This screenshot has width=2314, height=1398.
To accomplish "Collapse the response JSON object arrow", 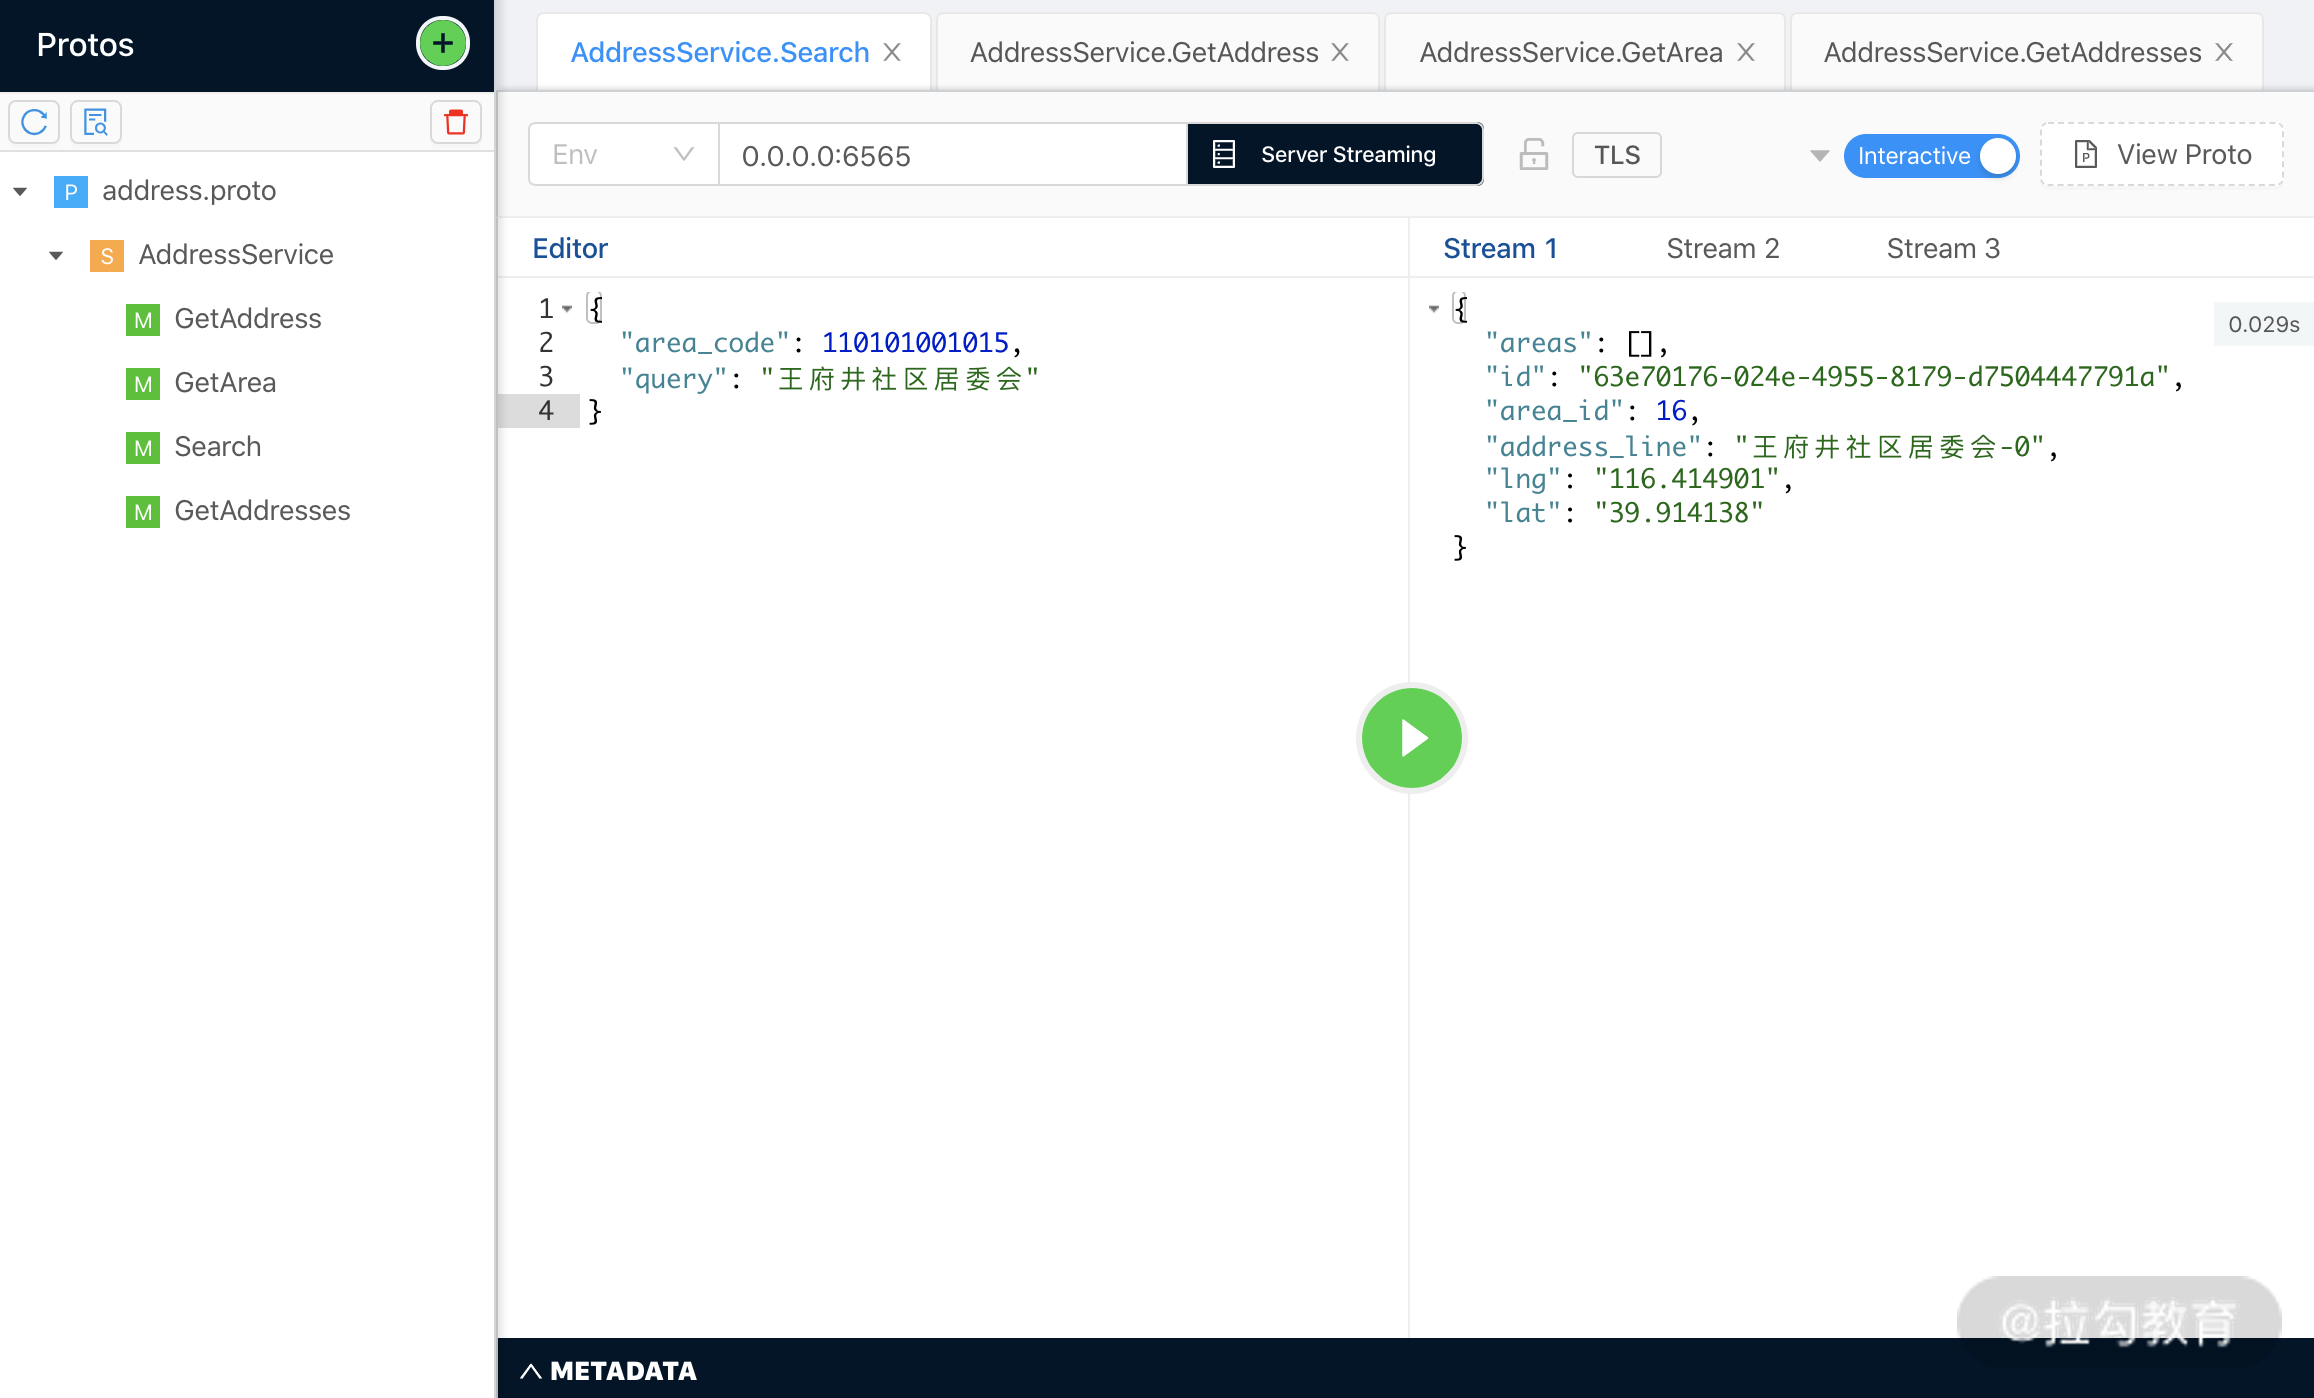I will tap(1434, 308).
